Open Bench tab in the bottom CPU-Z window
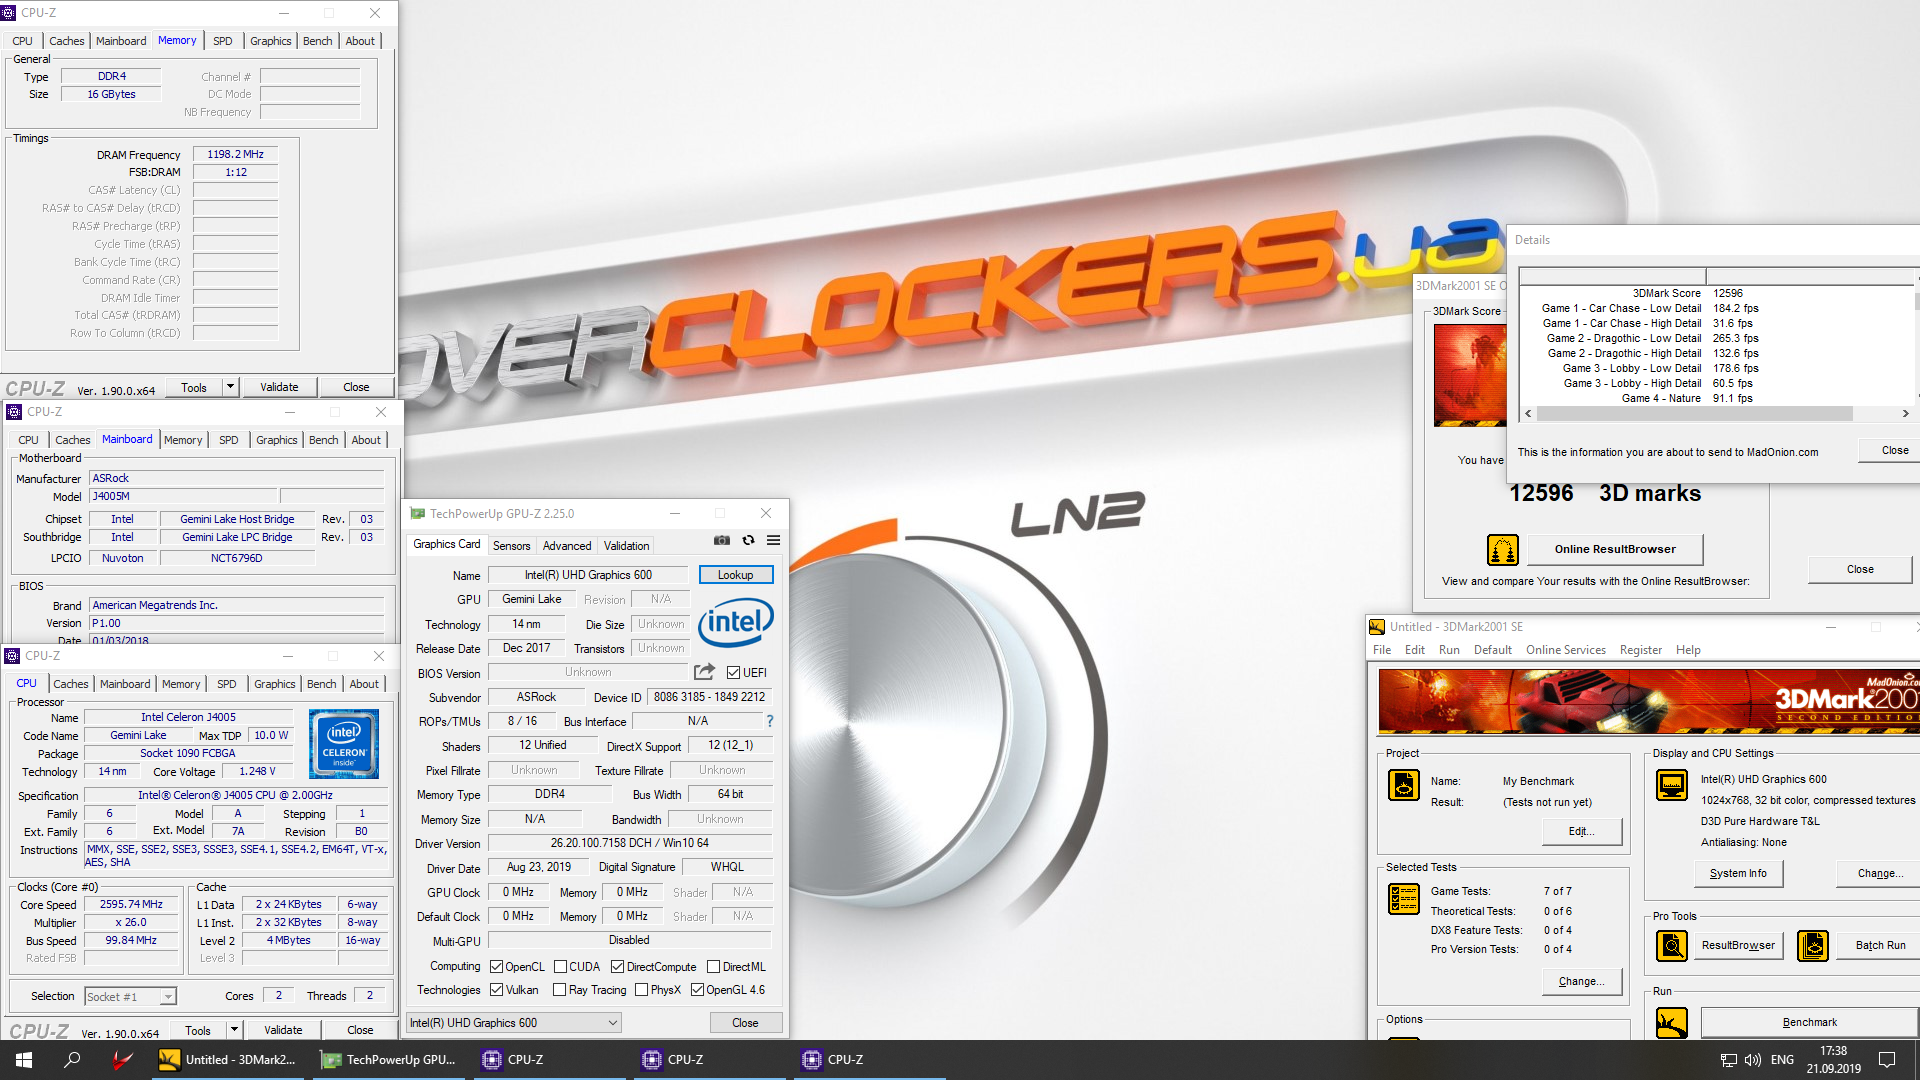The height and width of the screenshot is (1080, 1920). tap(321, 684)
